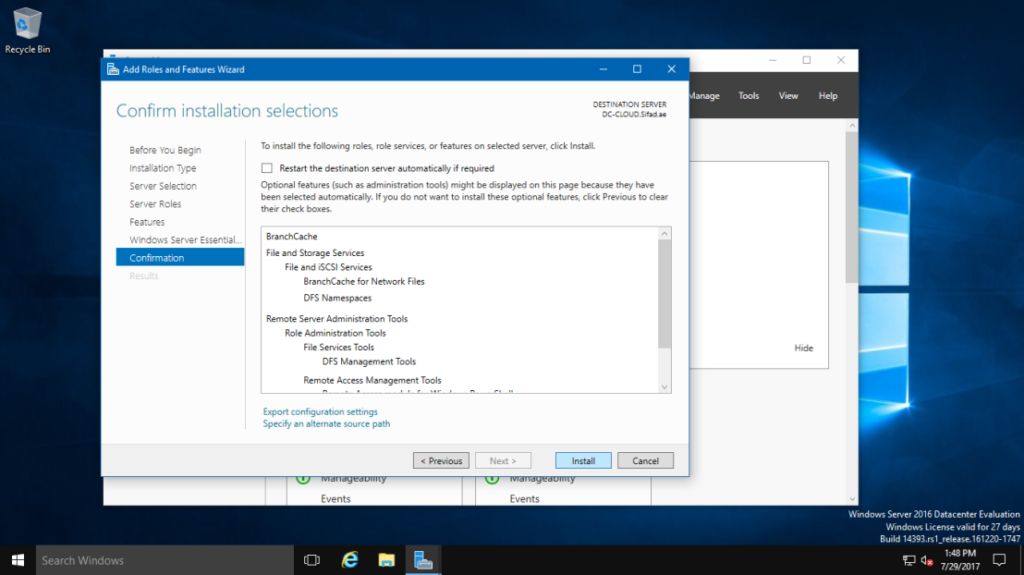Click the selections list scrollbar thumb

(x=664, y=294)
